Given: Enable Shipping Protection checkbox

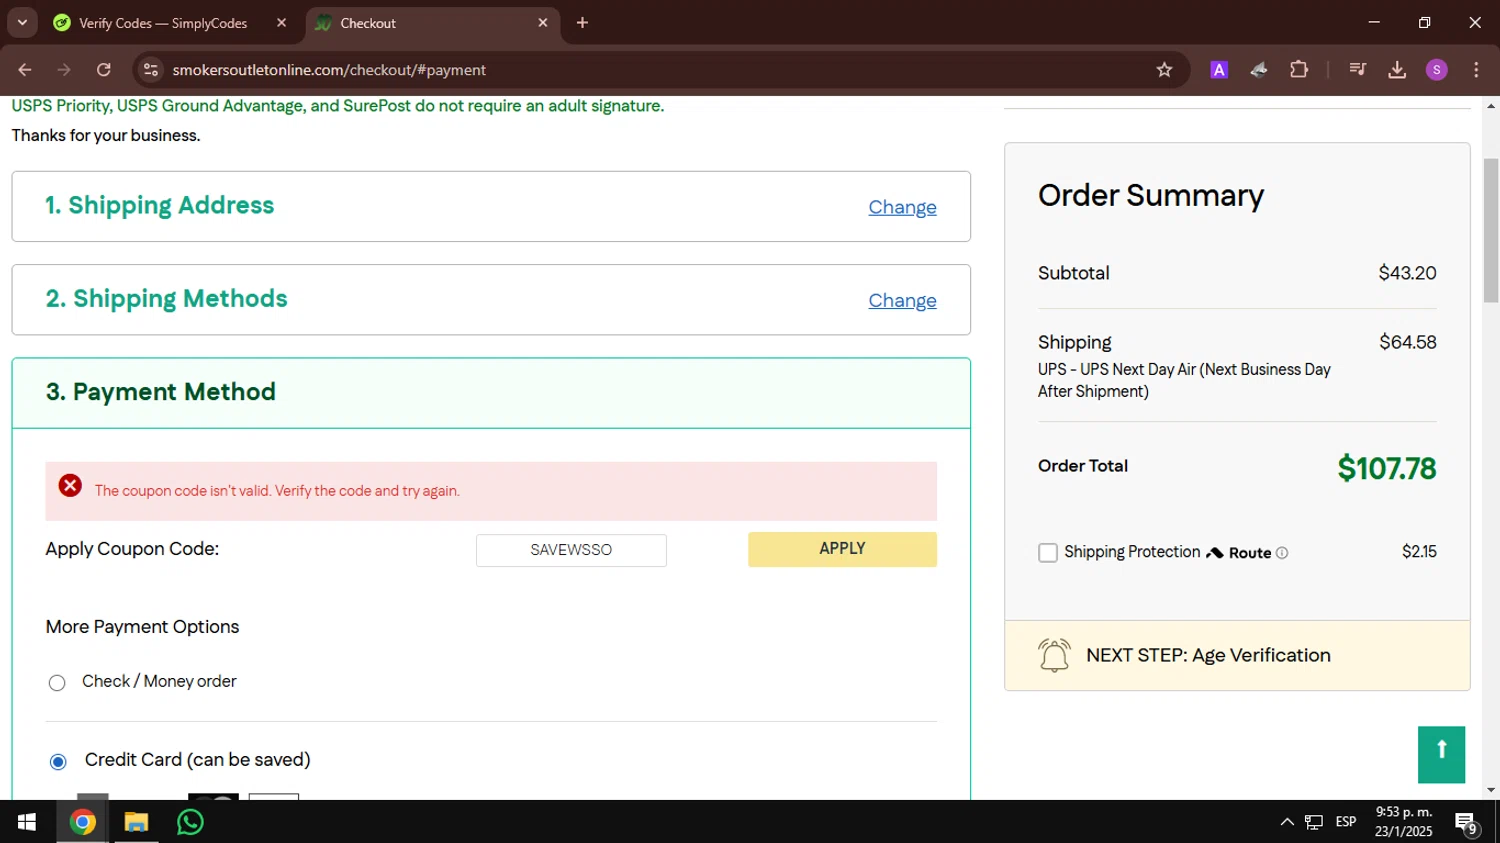Looking at the screenshot, I should (1048, 553).
